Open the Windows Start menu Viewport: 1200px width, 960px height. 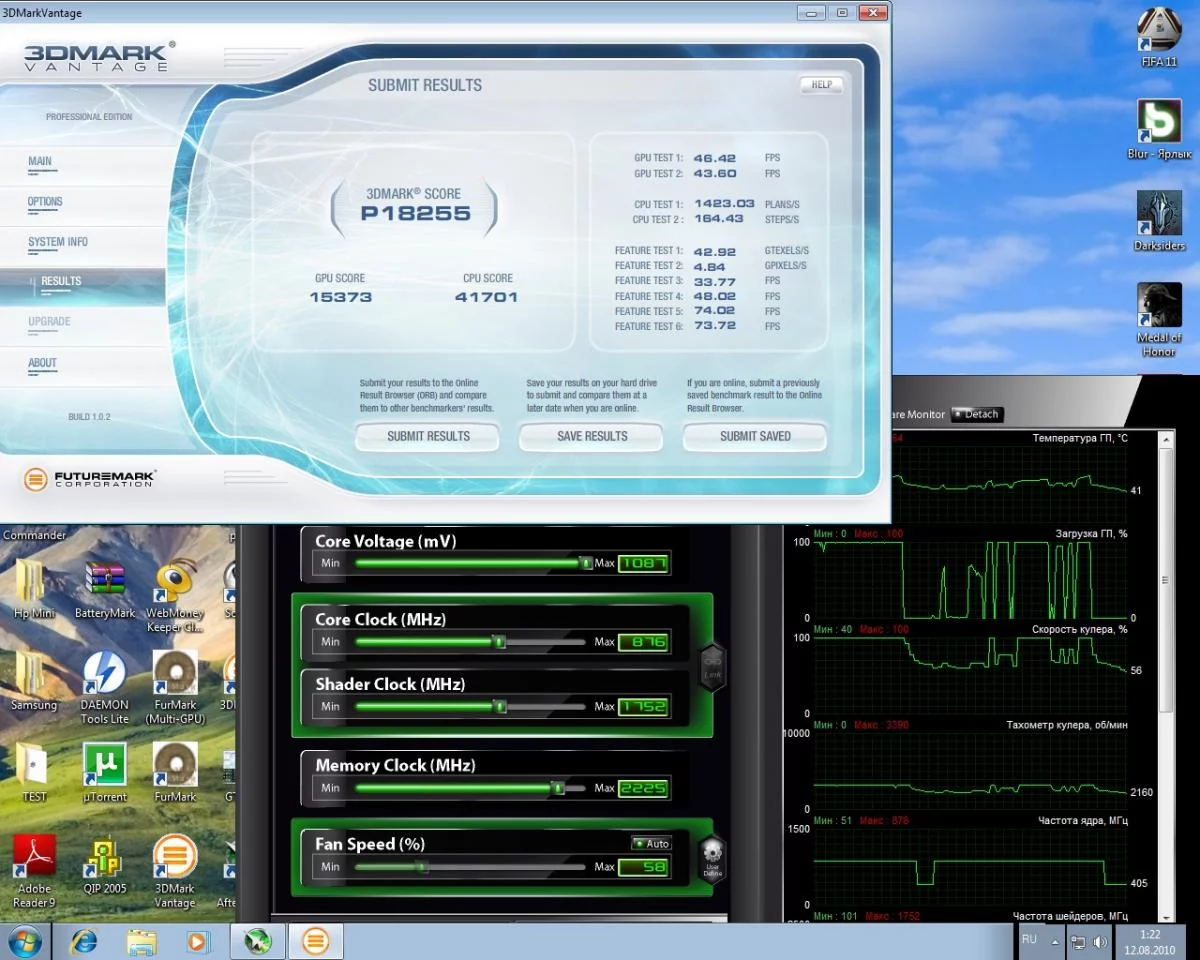(x=24, y=941)
